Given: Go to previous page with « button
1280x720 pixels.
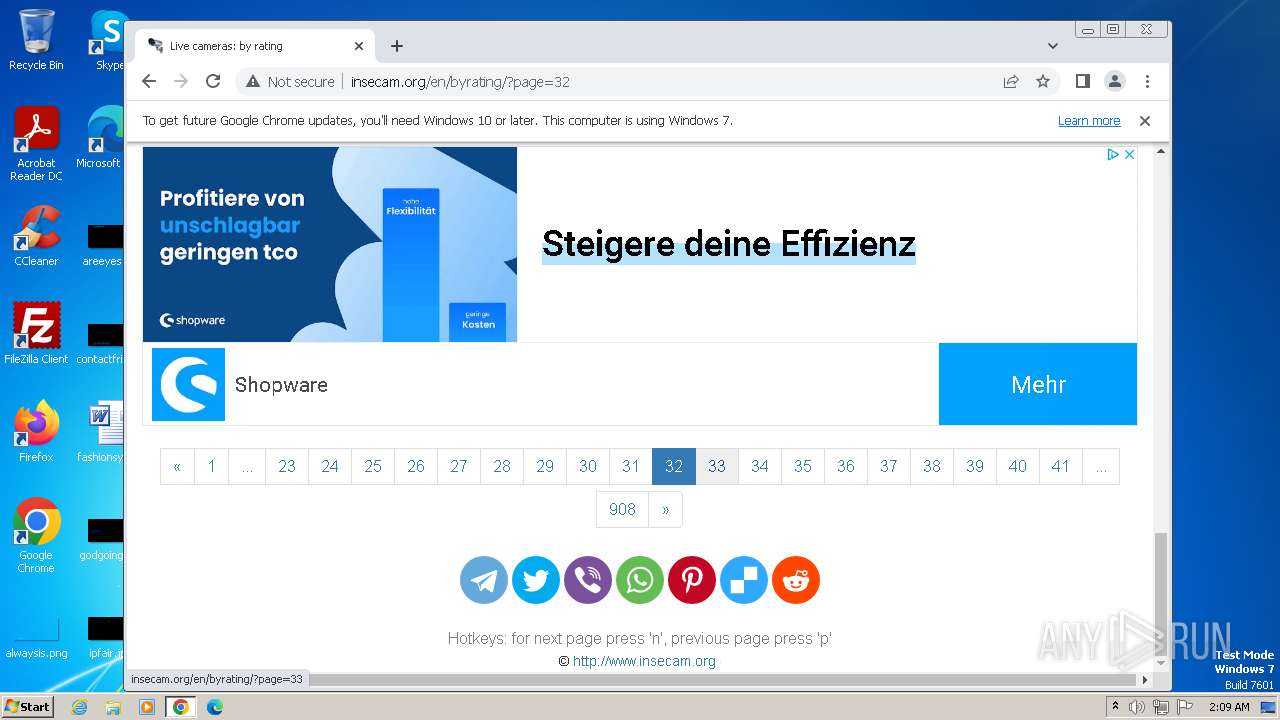Looking at the screenshot, I should tap(177, 466).
